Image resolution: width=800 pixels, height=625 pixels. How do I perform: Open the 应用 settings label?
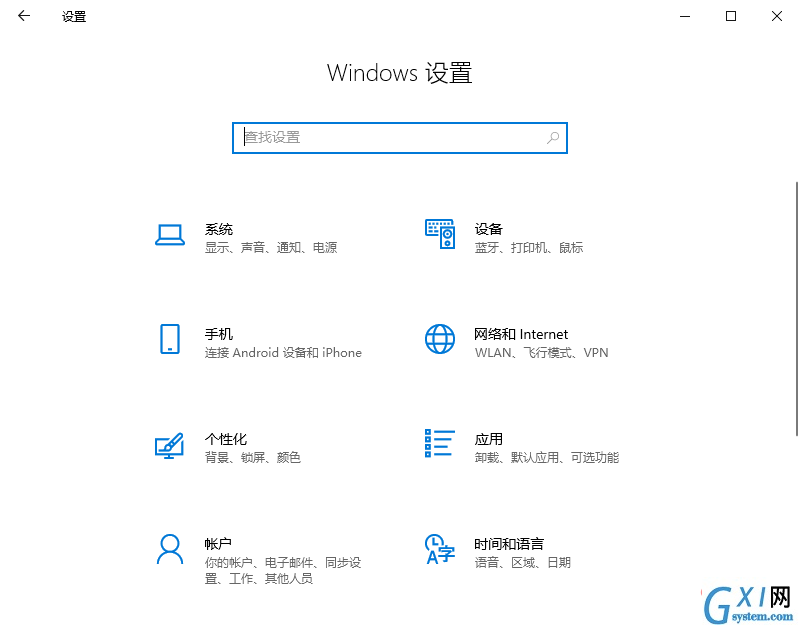[489, 439]
